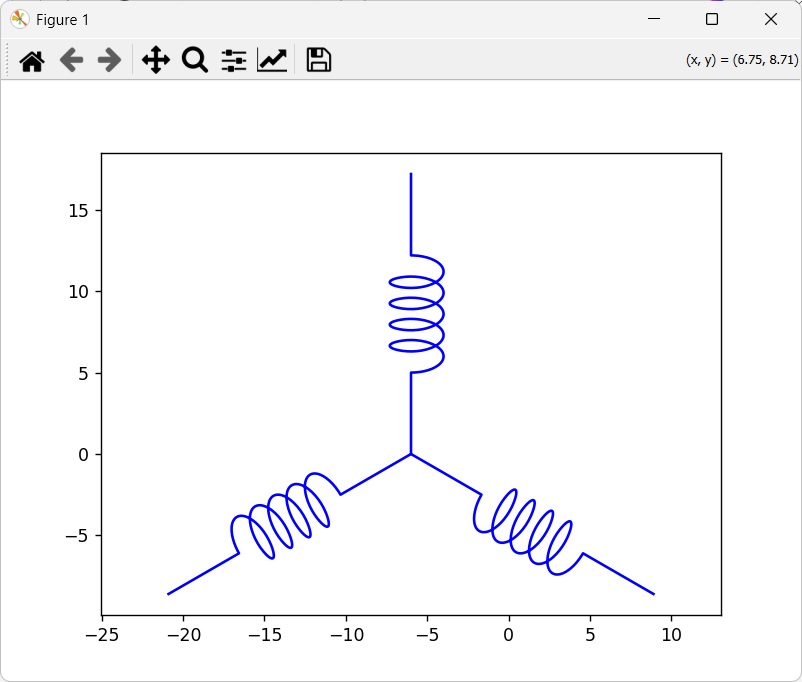Screen dimensions: 802x682
Task: Maximize the Figure 1 window
Action: tap(711, 19)
